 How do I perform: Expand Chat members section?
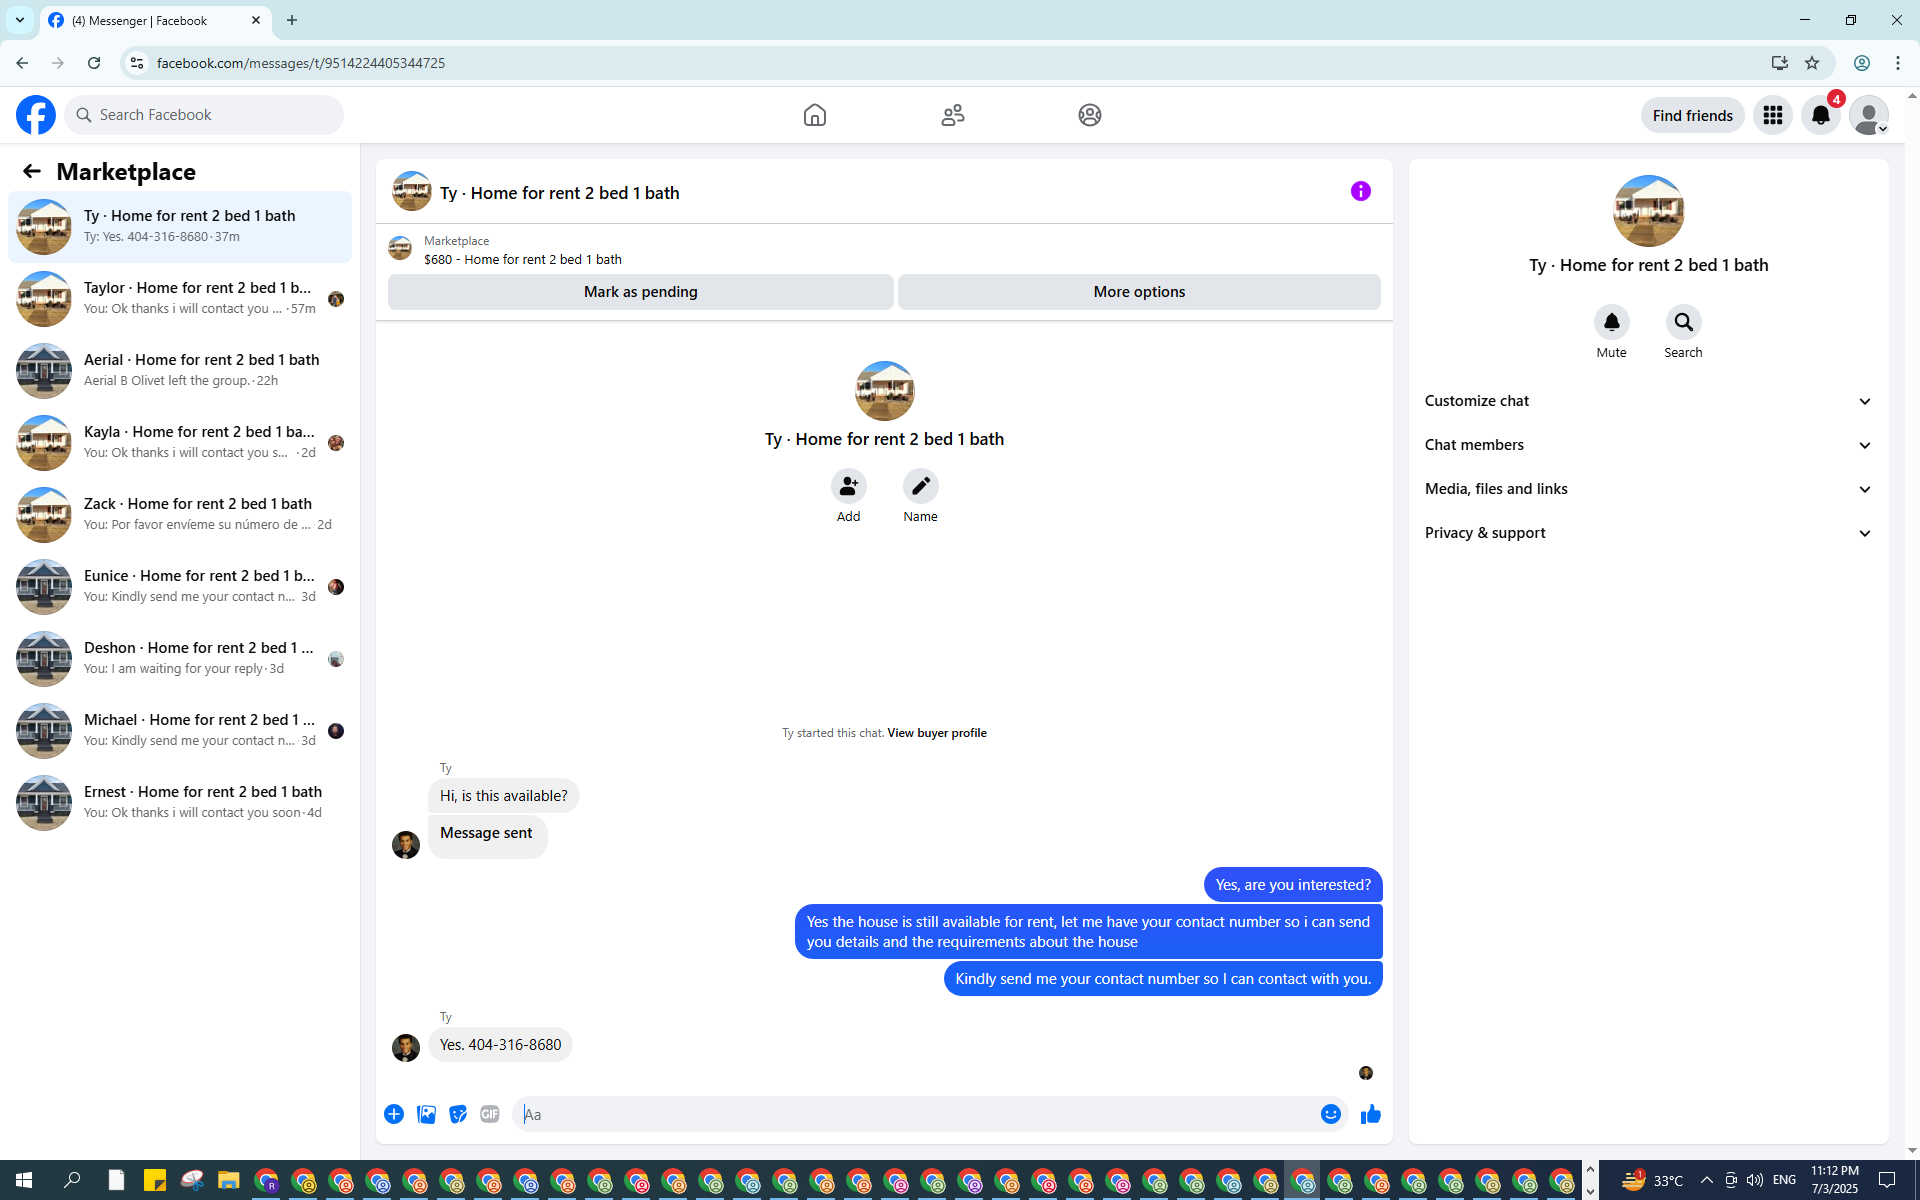point(1647,445)
